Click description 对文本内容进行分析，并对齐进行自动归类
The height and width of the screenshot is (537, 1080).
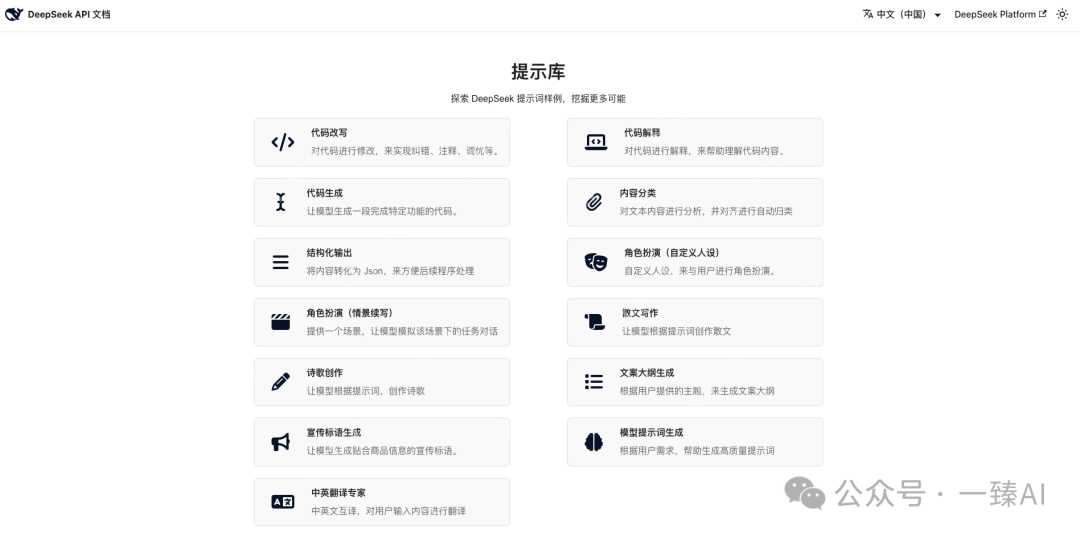[706, 211]
